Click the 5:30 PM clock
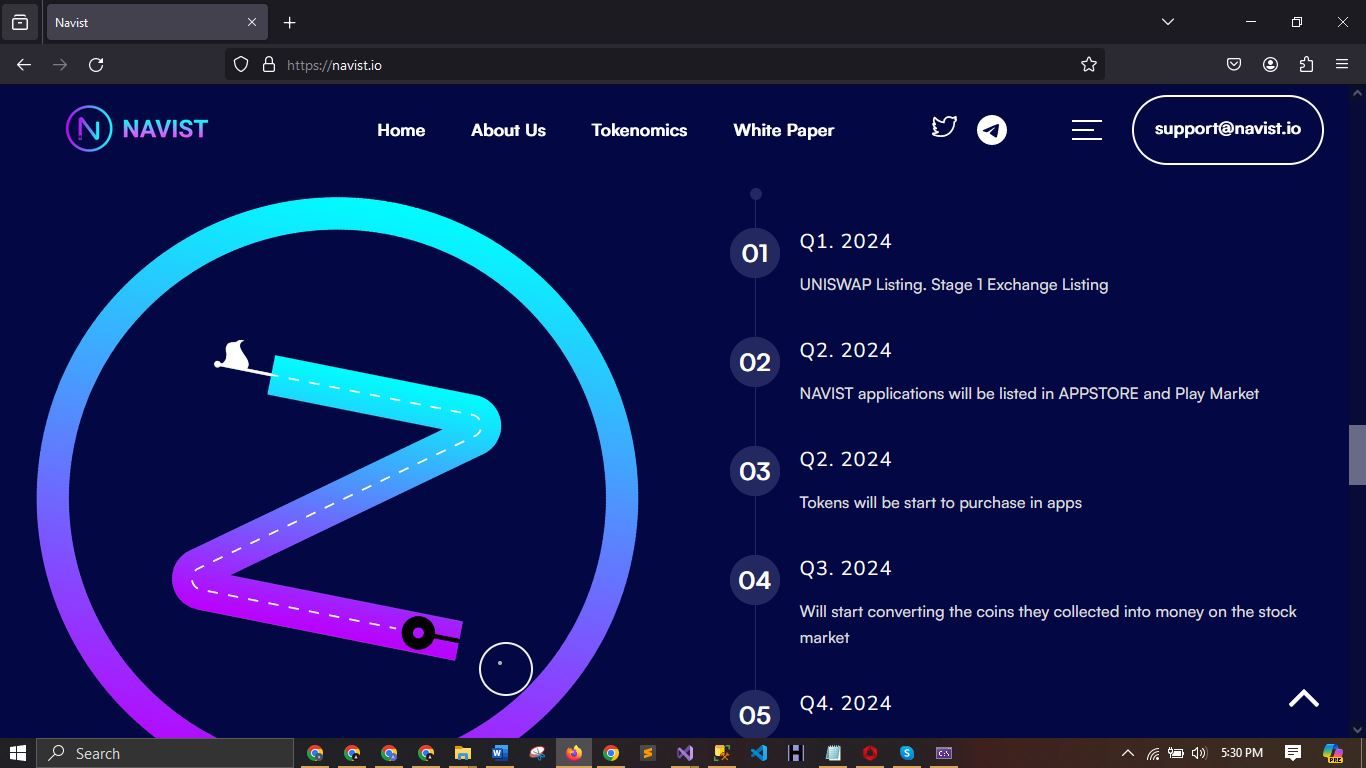1366x768 pixels. [1242, 753]
